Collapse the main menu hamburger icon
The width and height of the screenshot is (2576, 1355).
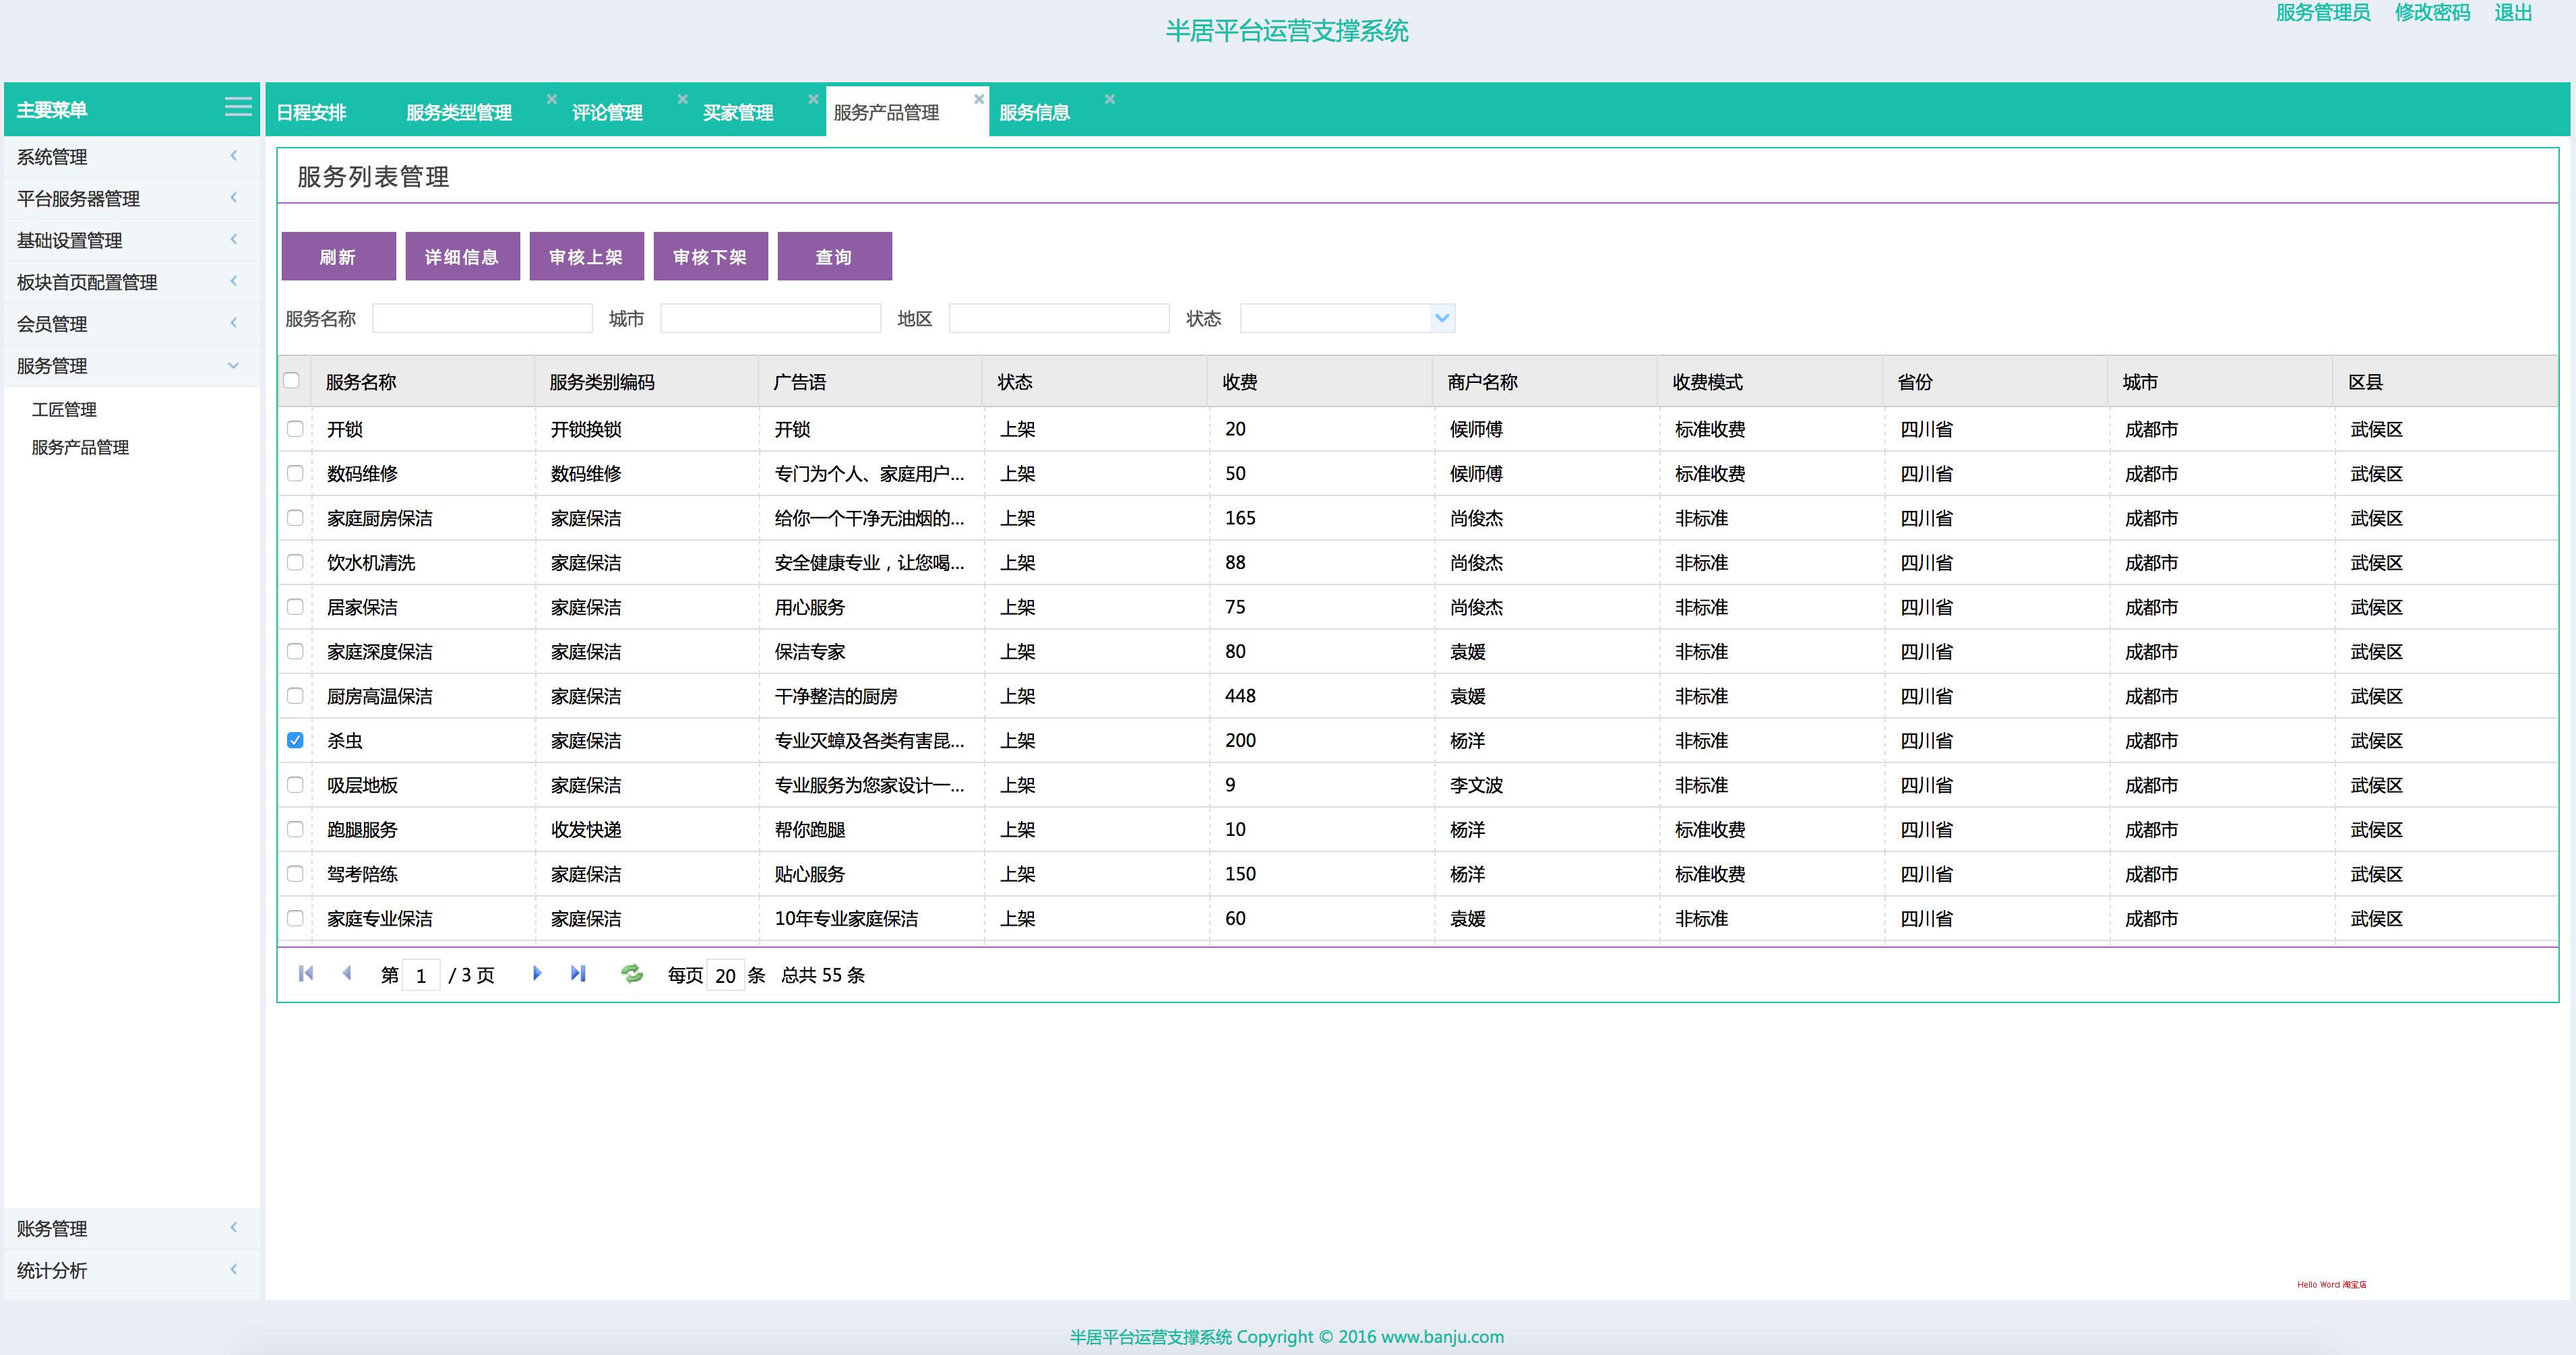coord(238,107)
